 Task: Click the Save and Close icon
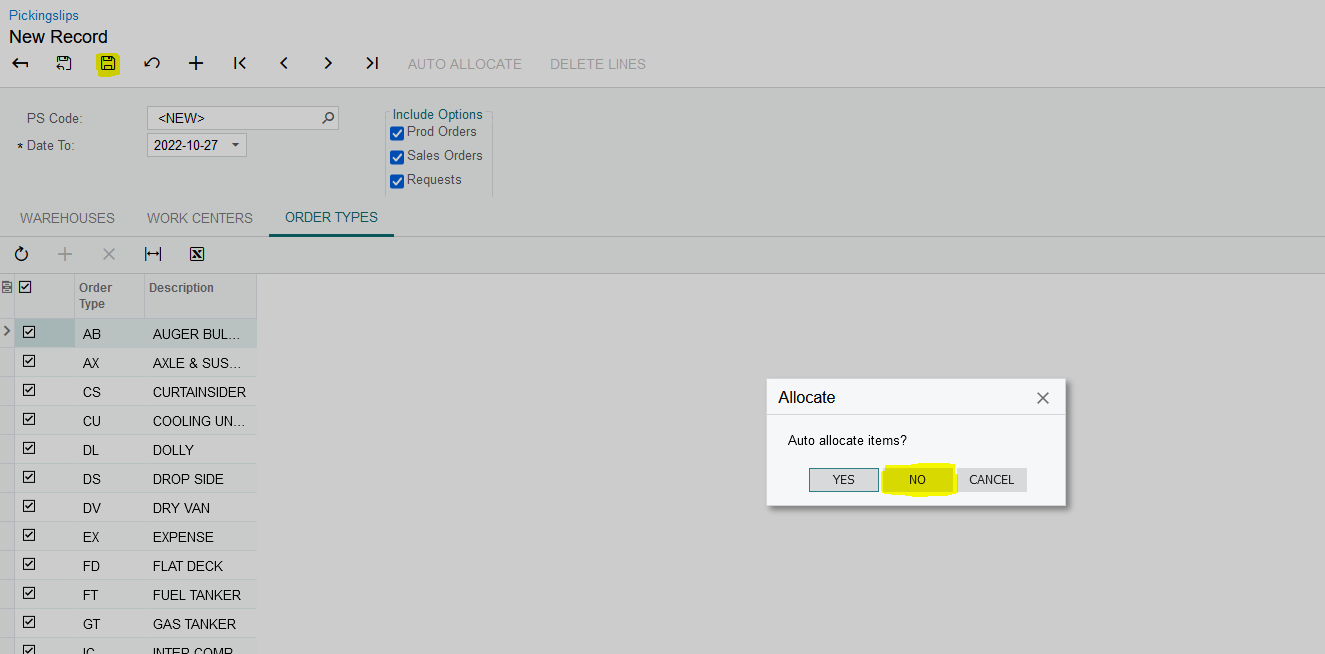64,64
